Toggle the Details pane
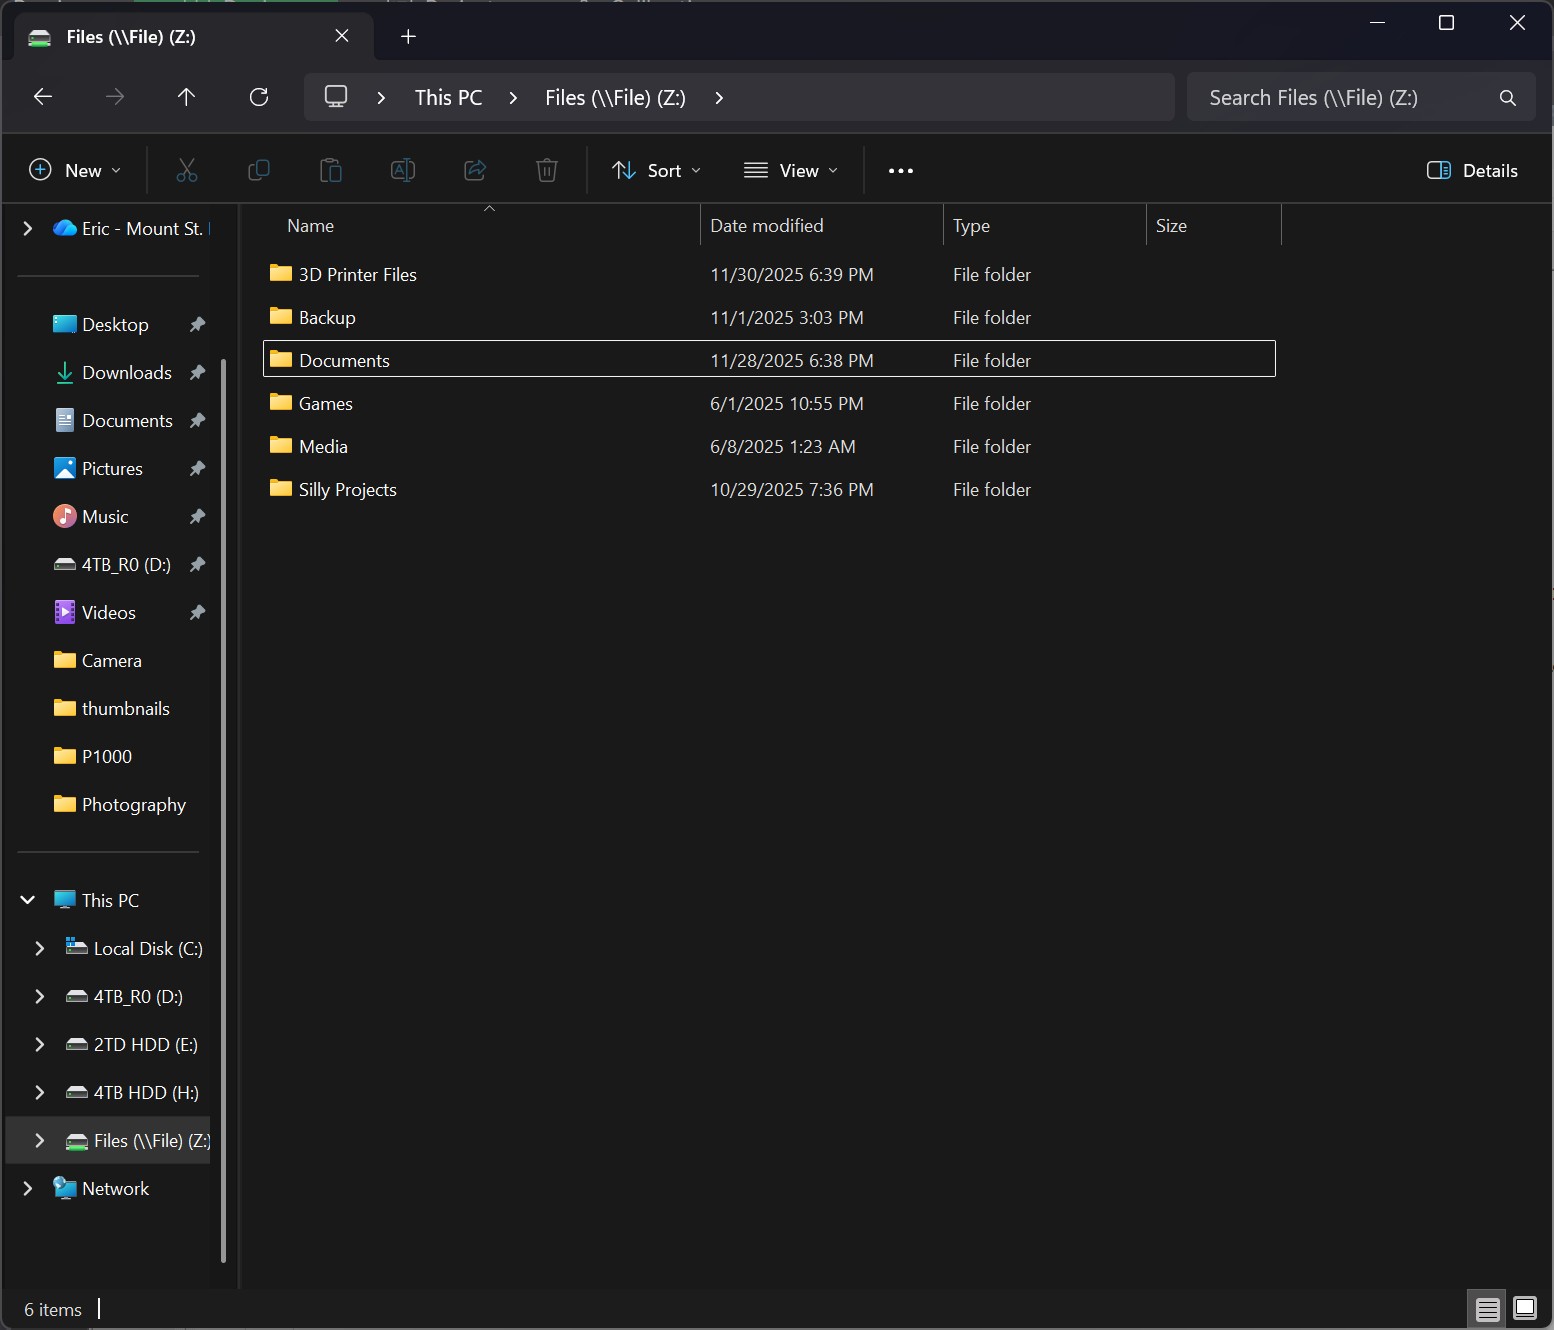The width and height of the screenshot is (1554, 1330). 1472,170
